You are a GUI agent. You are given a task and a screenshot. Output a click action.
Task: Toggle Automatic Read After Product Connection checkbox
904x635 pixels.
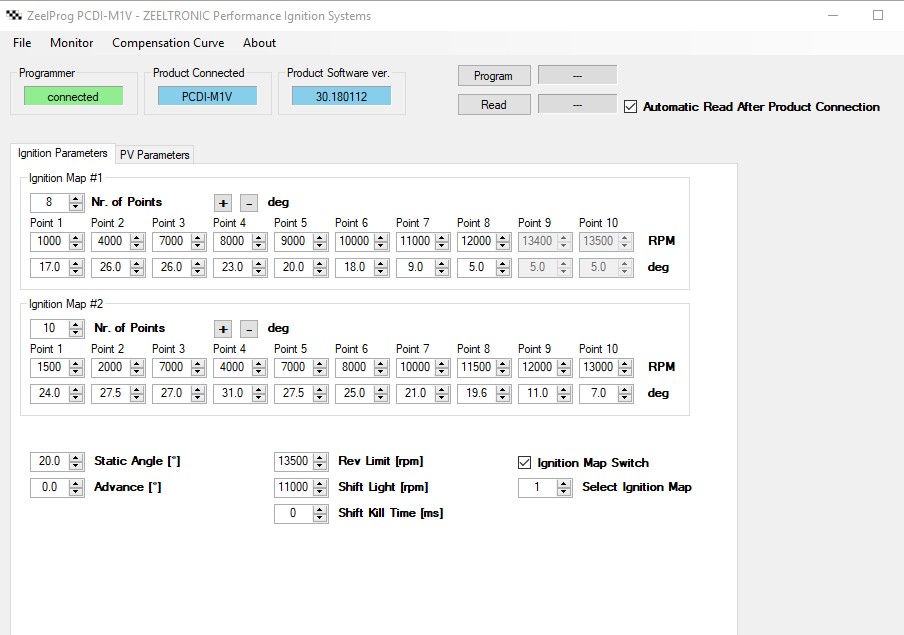pos(630,107)
